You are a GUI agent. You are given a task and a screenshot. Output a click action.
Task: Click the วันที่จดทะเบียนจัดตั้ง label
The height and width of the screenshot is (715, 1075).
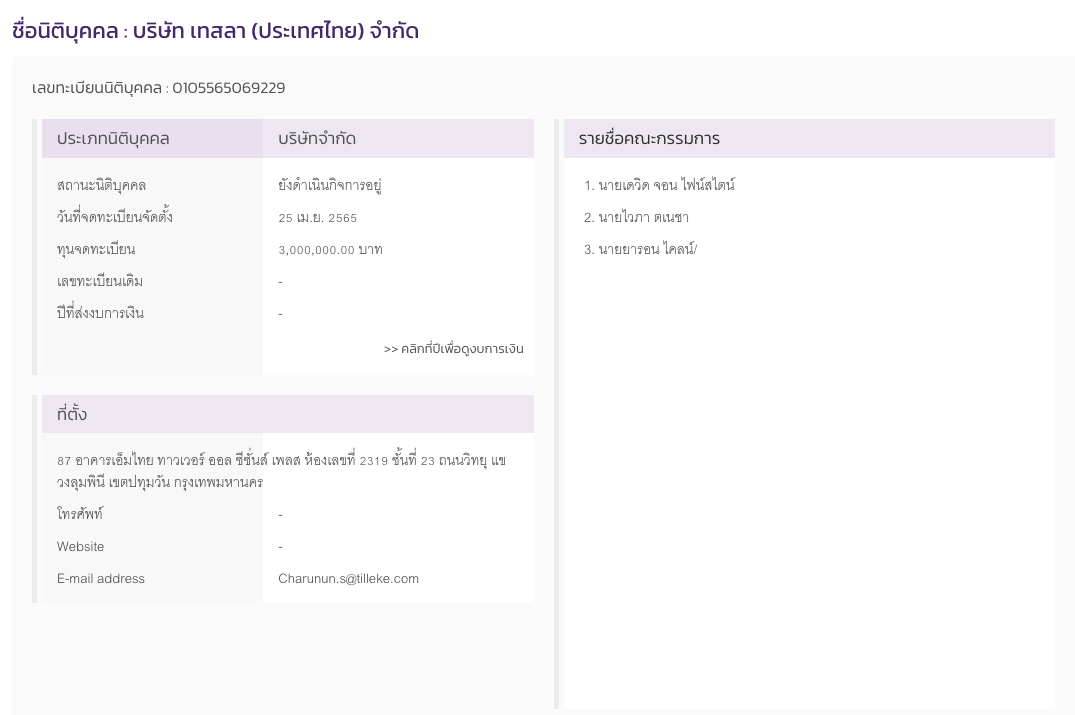coord(114,217)
